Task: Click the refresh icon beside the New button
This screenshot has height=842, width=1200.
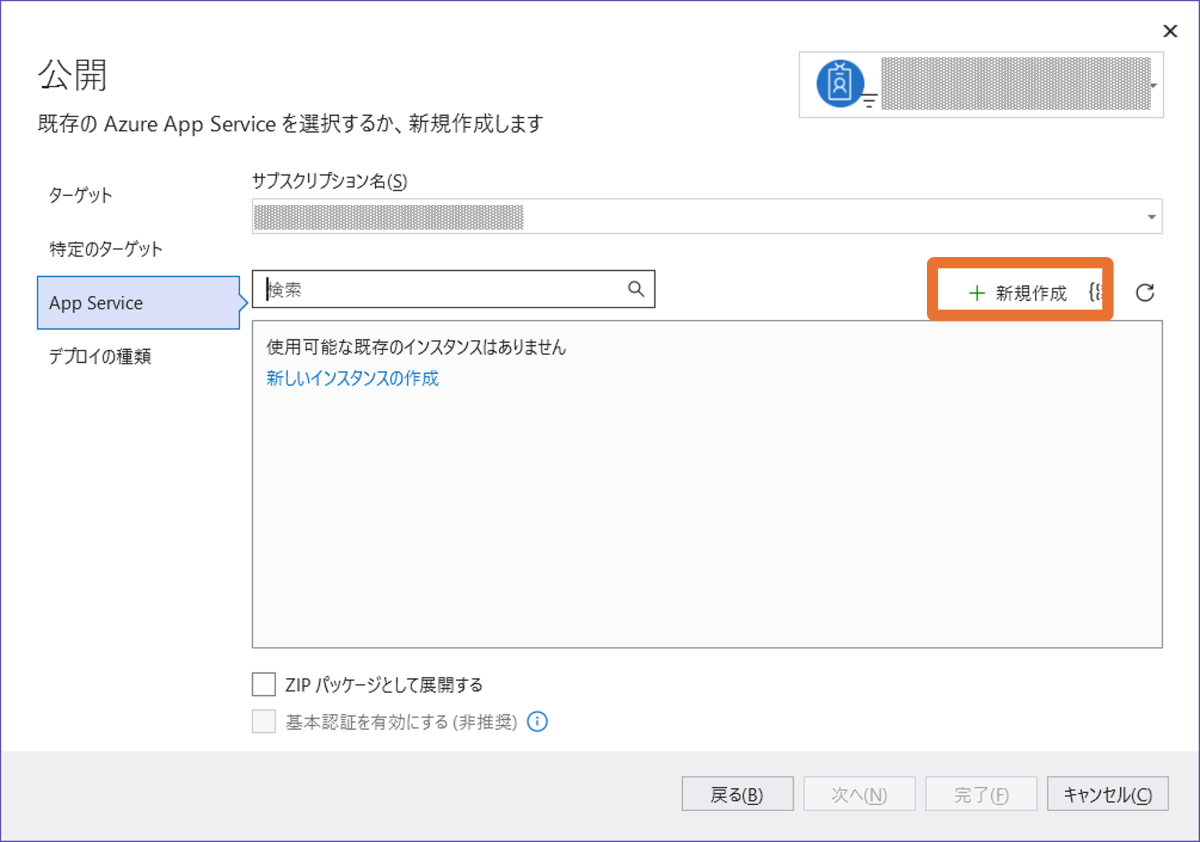Action: click(1146, 293)
